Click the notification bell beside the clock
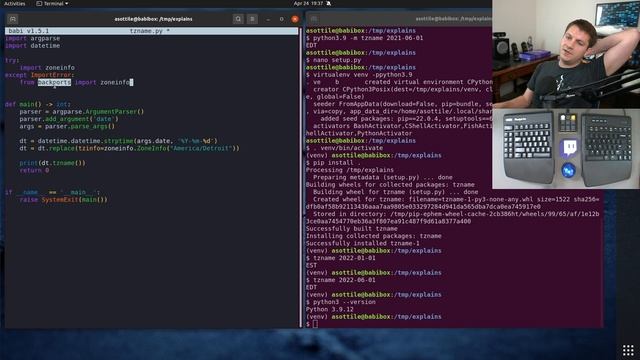The width and height of the screenshot is (640, 360). click(329, 3)
